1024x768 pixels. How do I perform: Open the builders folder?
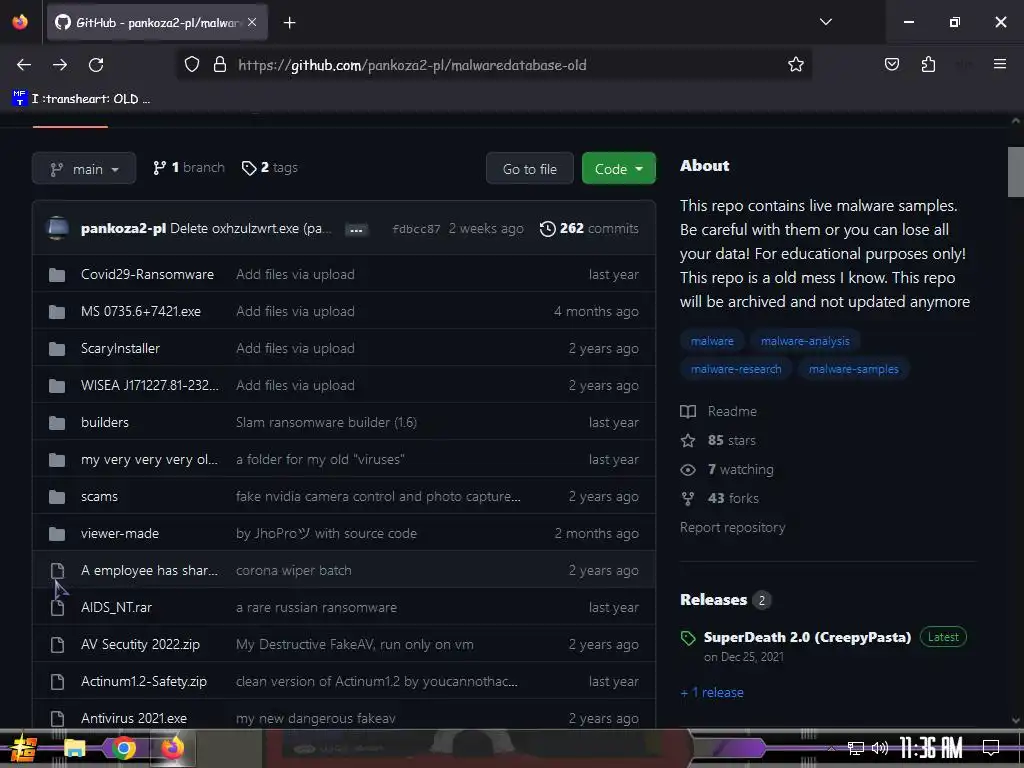coord(104,423)
